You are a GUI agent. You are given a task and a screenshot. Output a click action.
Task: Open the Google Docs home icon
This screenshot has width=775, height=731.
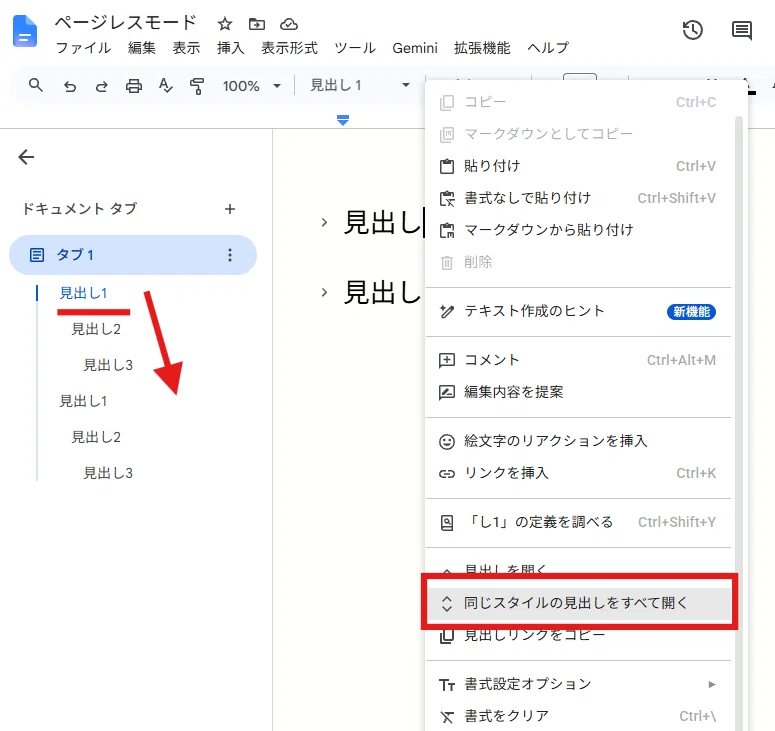coord(25,31)
